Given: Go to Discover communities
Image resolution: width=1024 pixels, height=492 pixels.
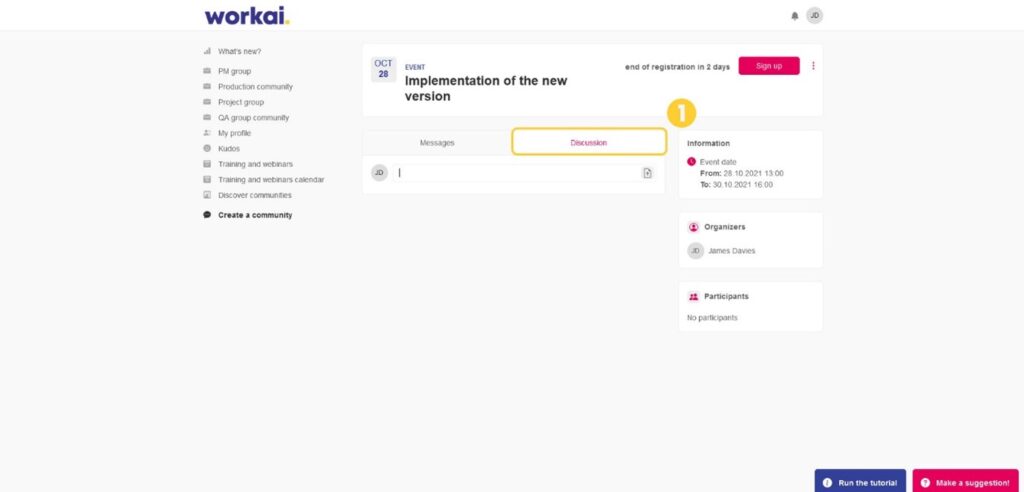Looking at the screenshot, I should (255, 195).
